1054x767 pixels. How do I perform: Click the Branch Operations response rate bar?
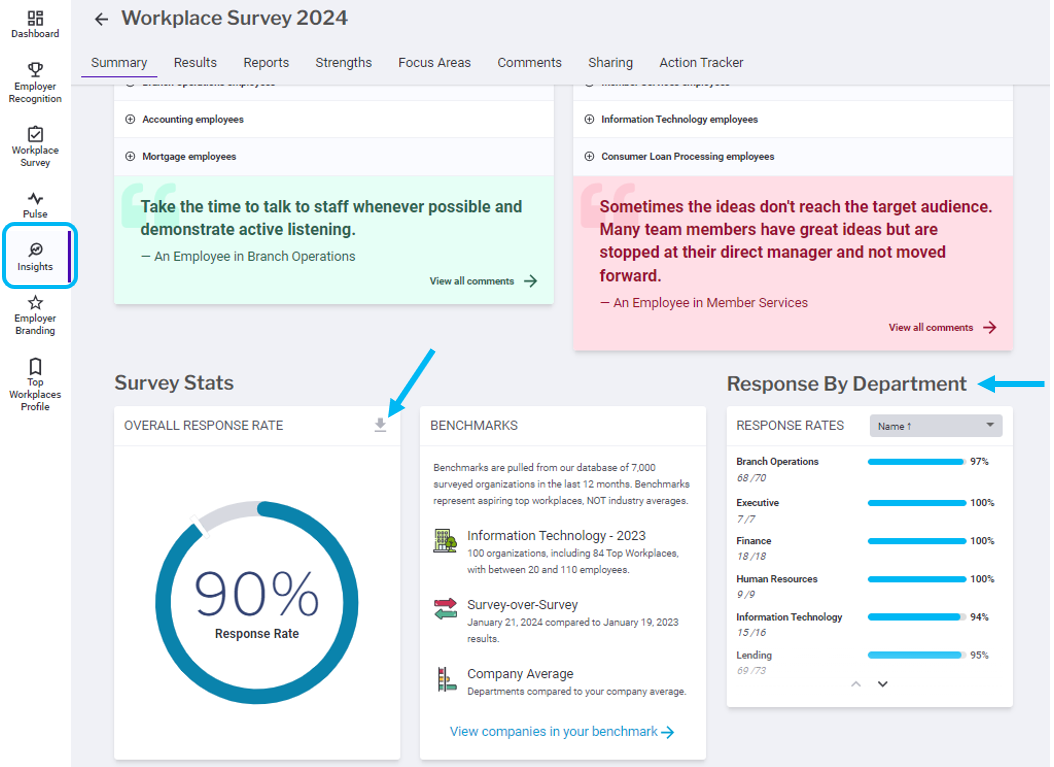coord(915,462)
